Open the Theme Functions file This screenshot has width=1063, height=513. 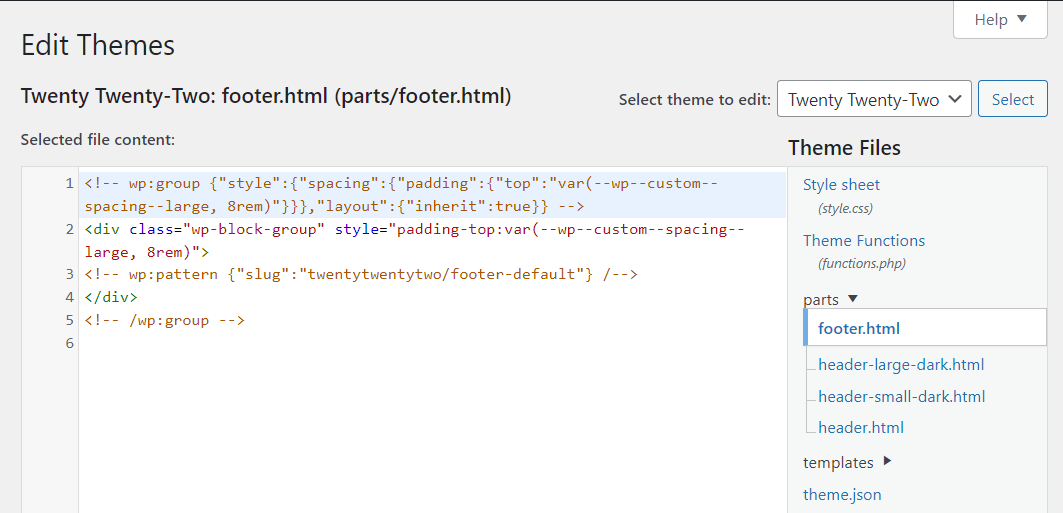[863, 241]
